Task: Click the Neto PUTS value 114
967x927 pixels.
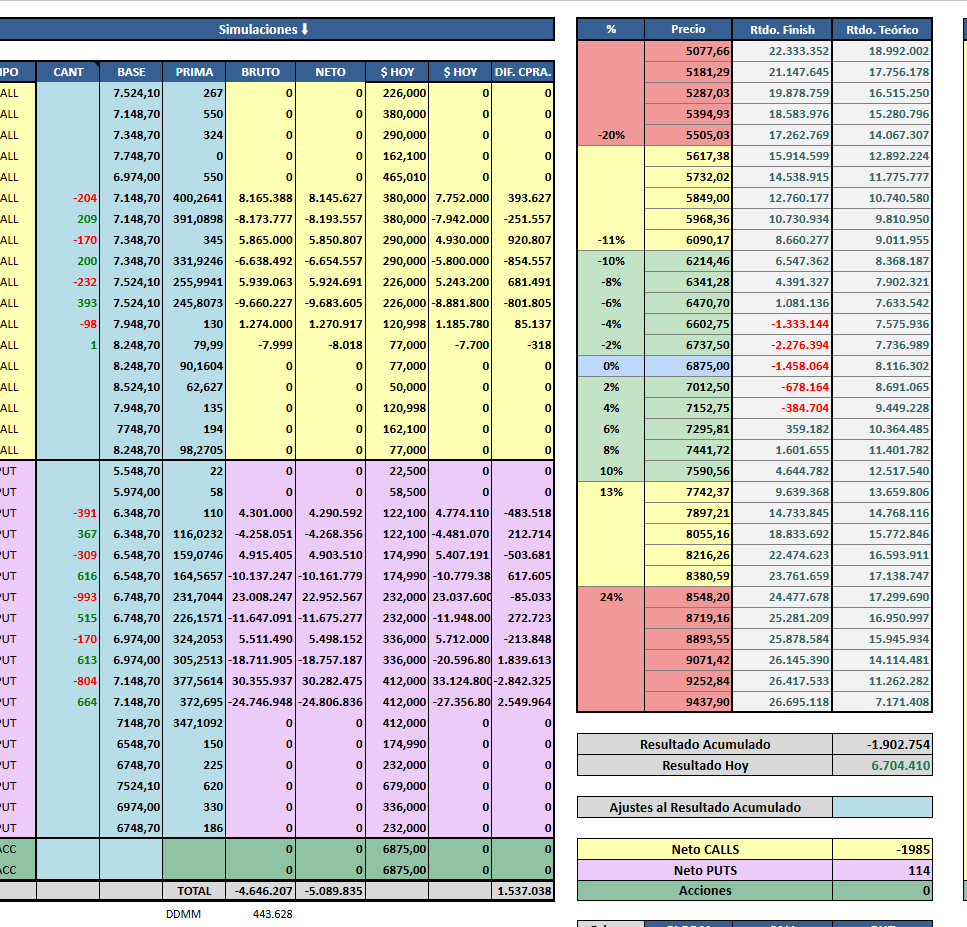Action: [882, 870]
